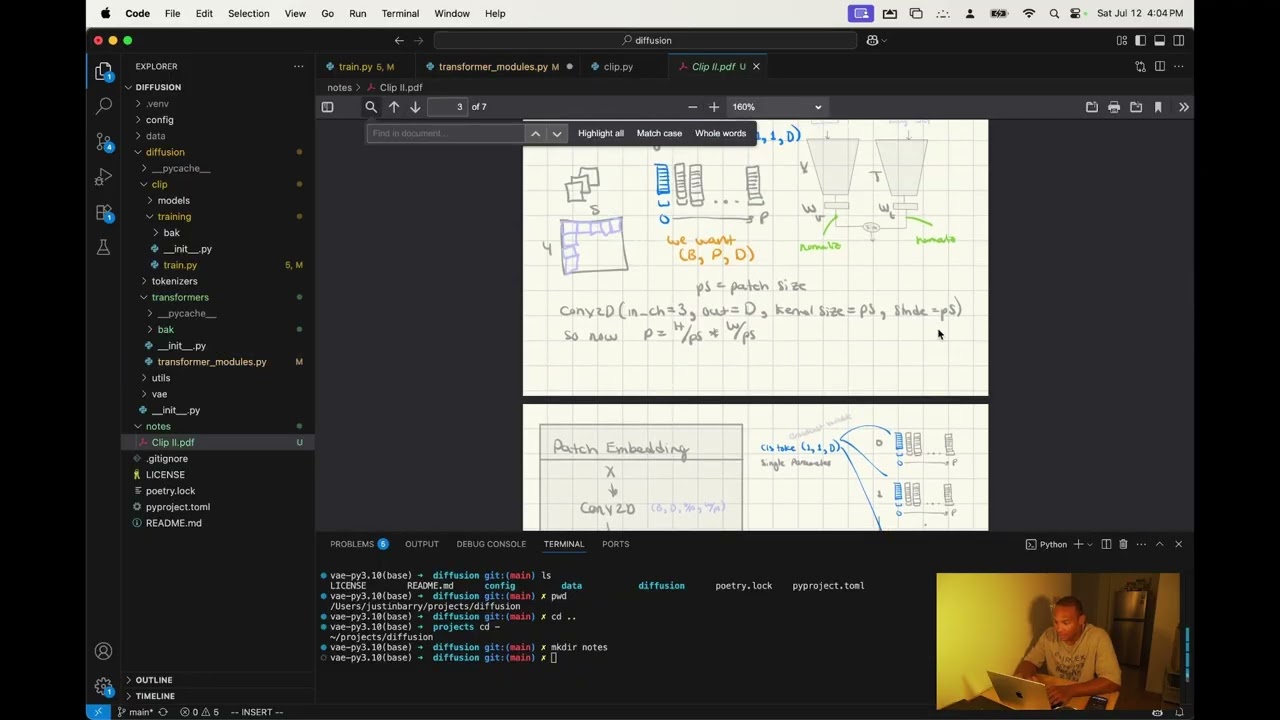Open Source Control view in activity bar
Image resolution: width=1280 pixels, height=720 pixels.
point(103,141)
